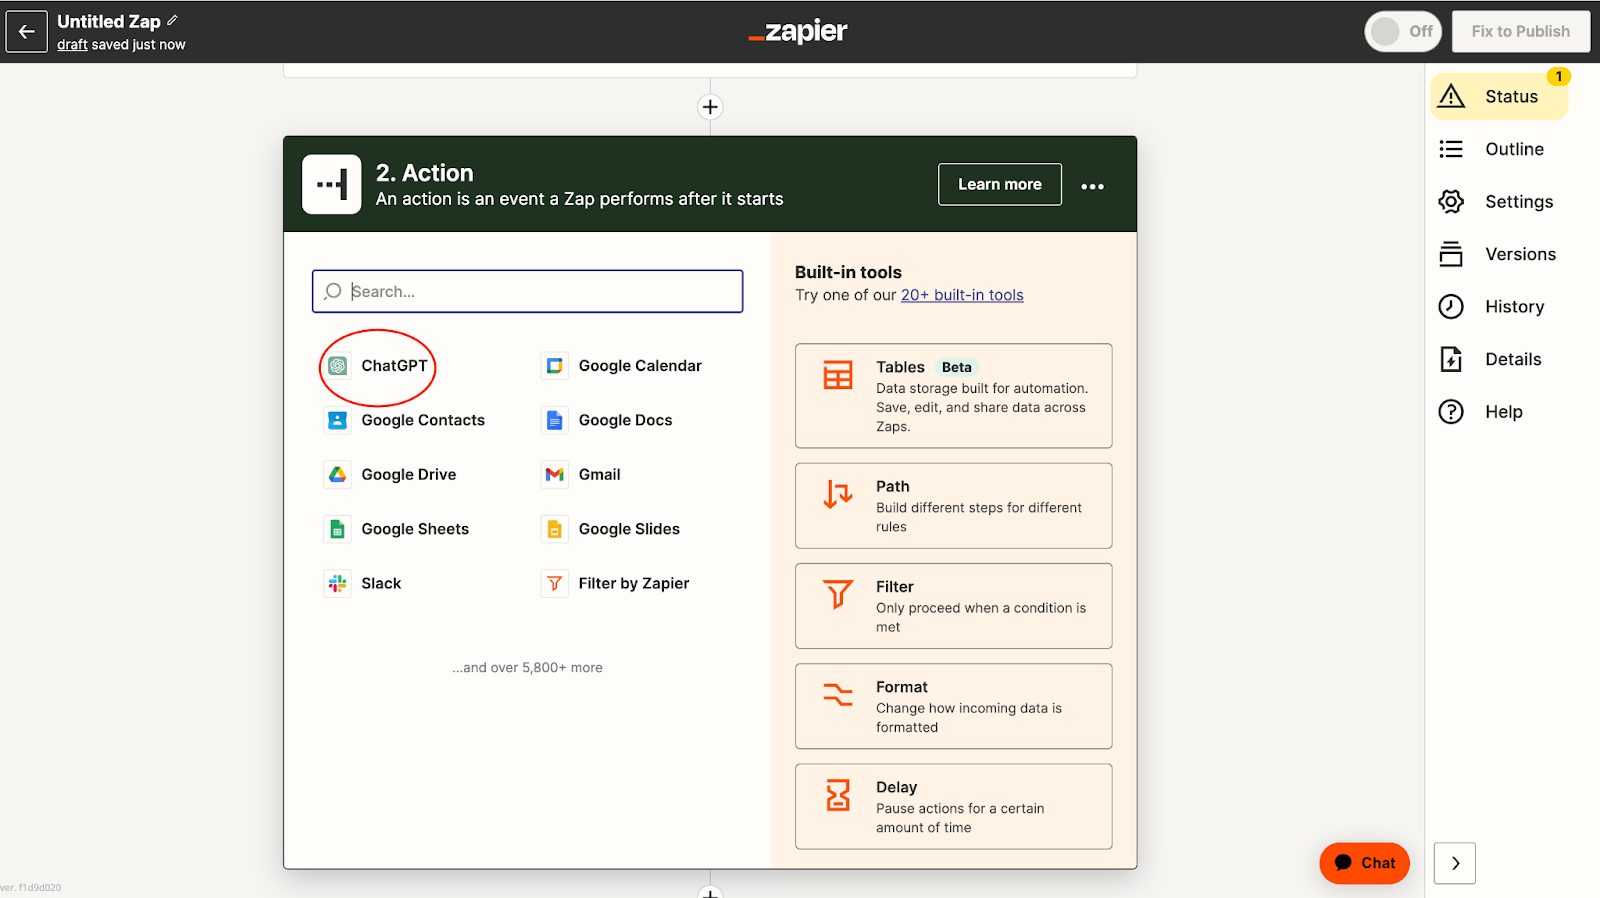Viewport: 1600px width, 898px height.
Task: Open the Versions panel
Action: [1499, 254]
